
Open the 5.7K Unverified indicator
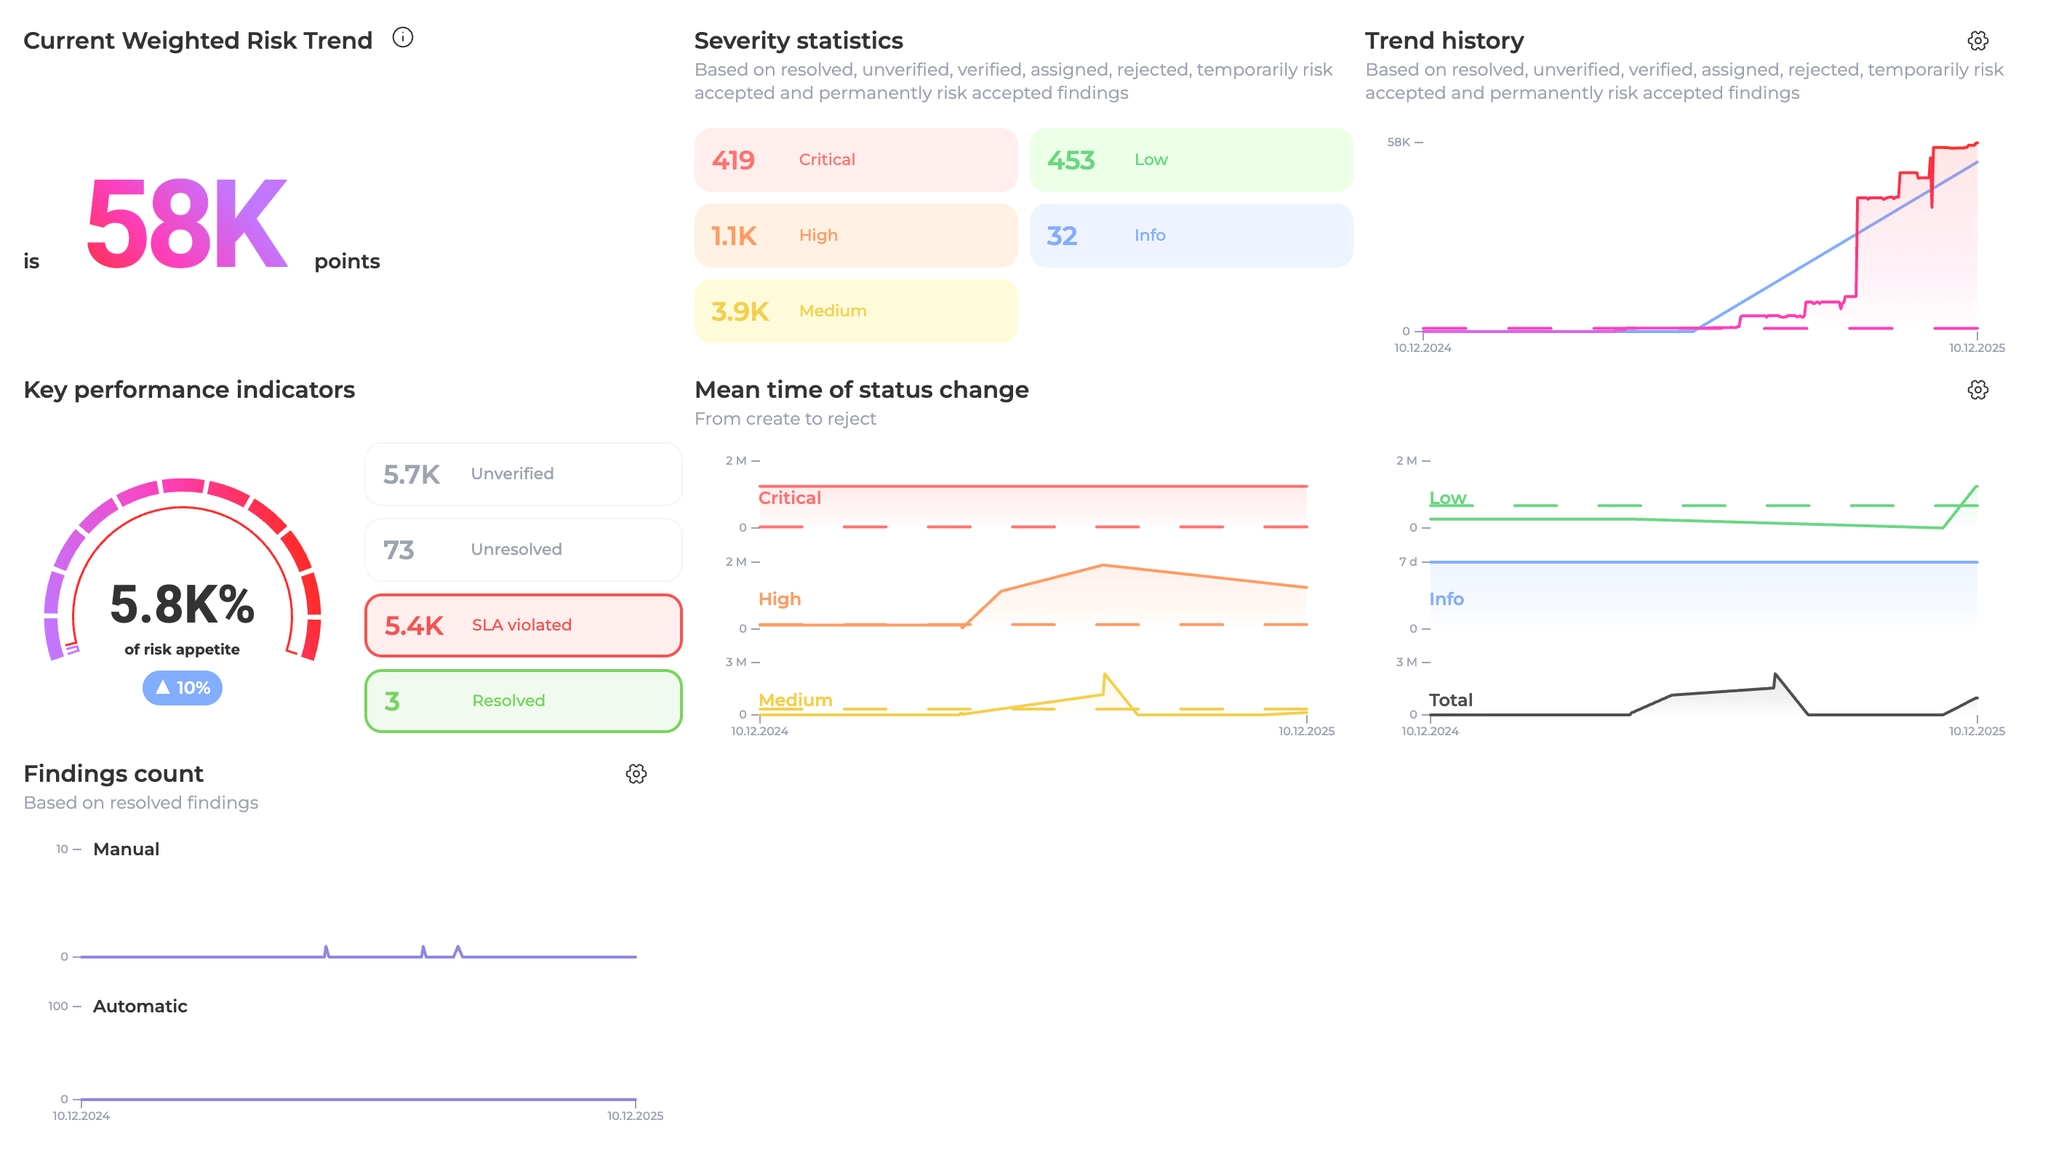(x=523, y=474)
